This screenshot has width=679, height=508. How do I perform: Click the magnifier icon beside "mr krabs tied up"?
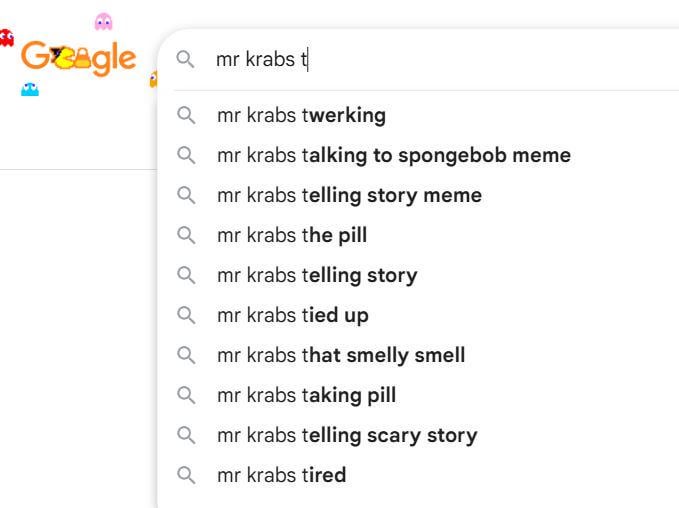coord(185,316)
